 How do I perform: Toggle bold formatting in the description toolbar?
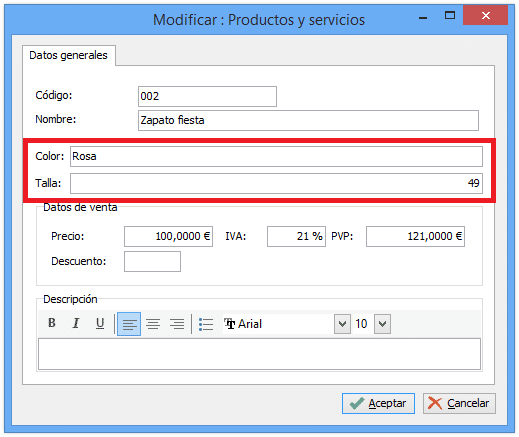(x=52, y=323)
